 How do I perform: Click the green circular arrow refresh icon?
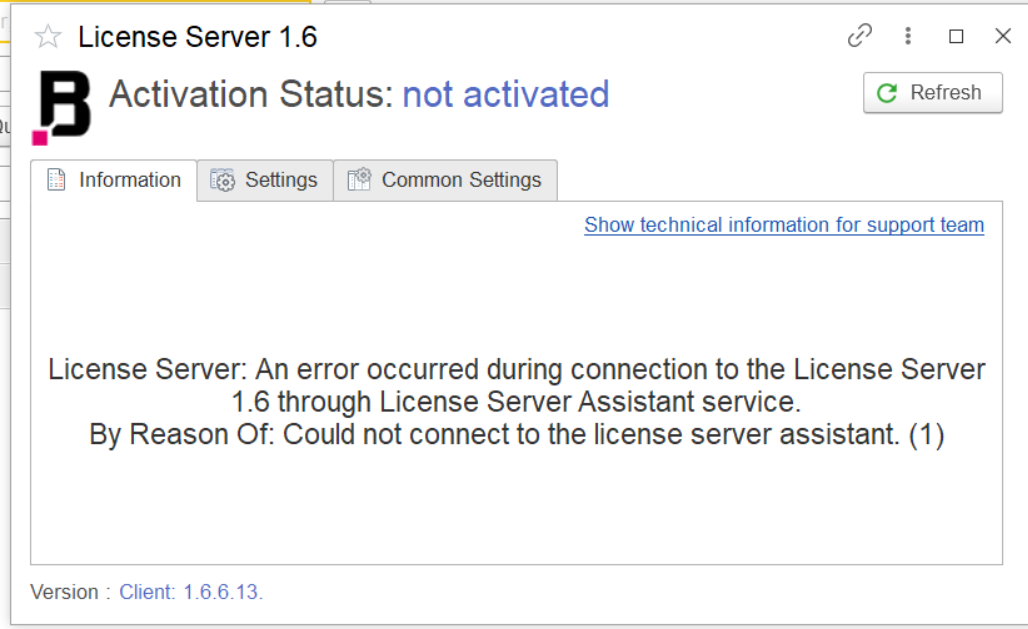click(x=886, y=93)
